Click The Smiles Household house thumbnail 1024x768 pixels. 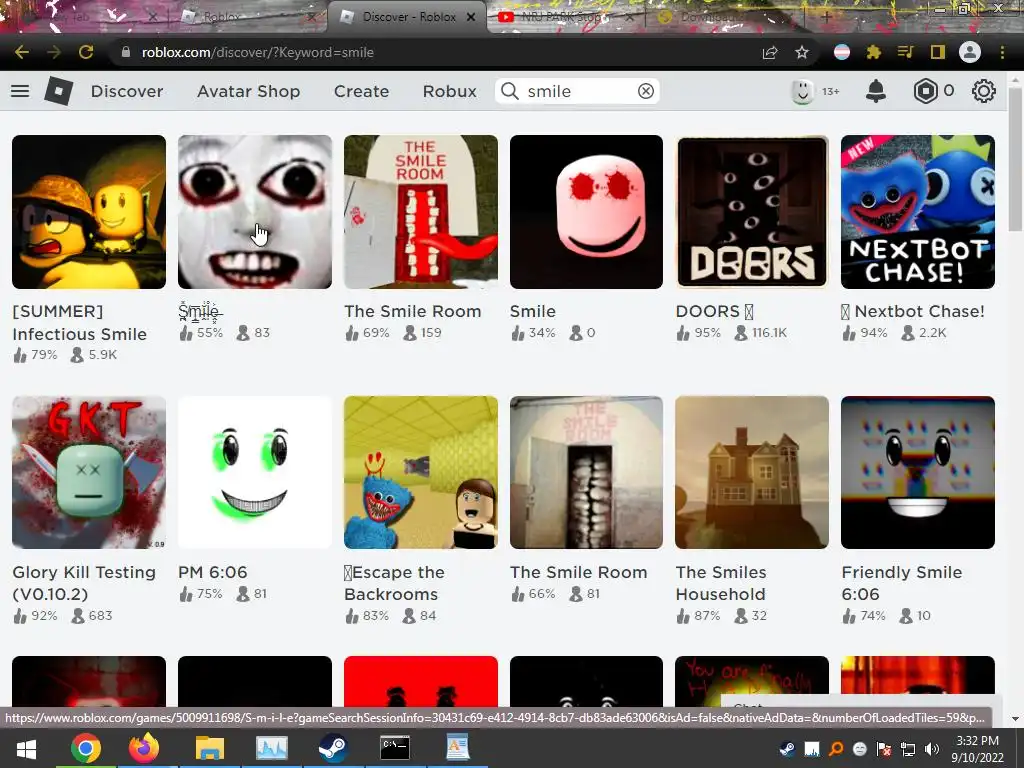(752, 472)
